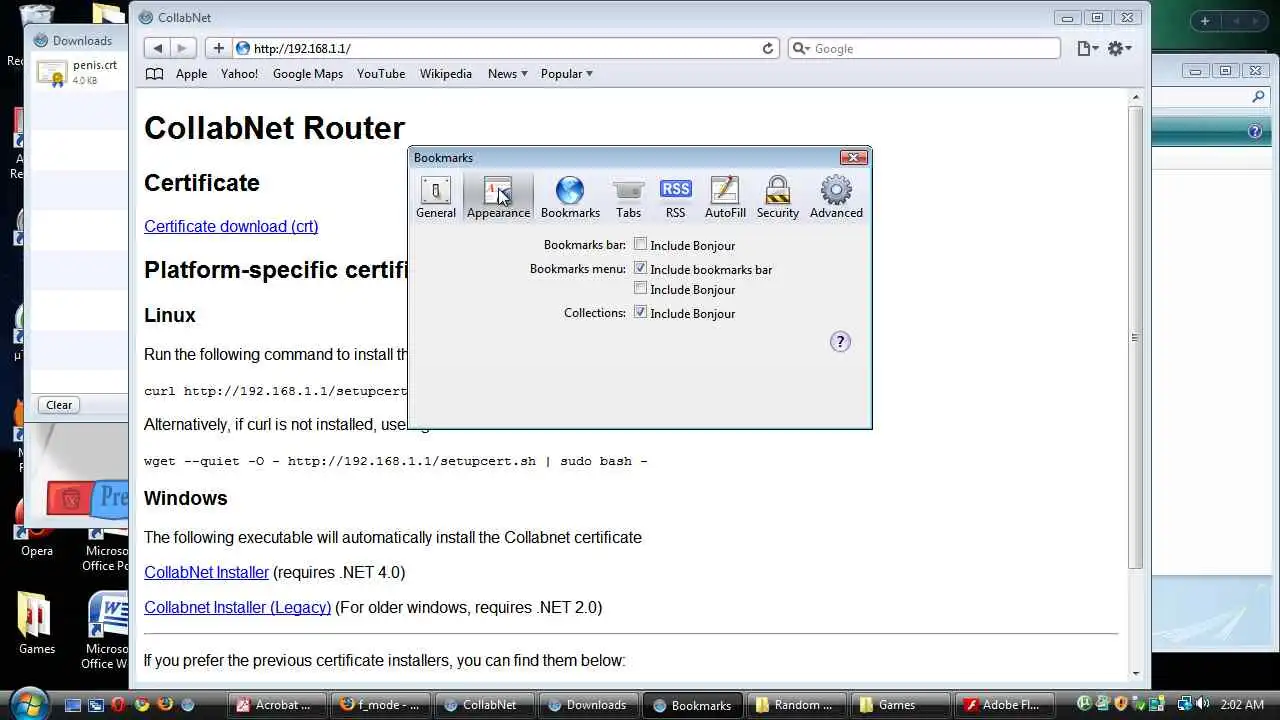Open the Google Maps bookmark
1280x720 pixels.
coord(308,74)
